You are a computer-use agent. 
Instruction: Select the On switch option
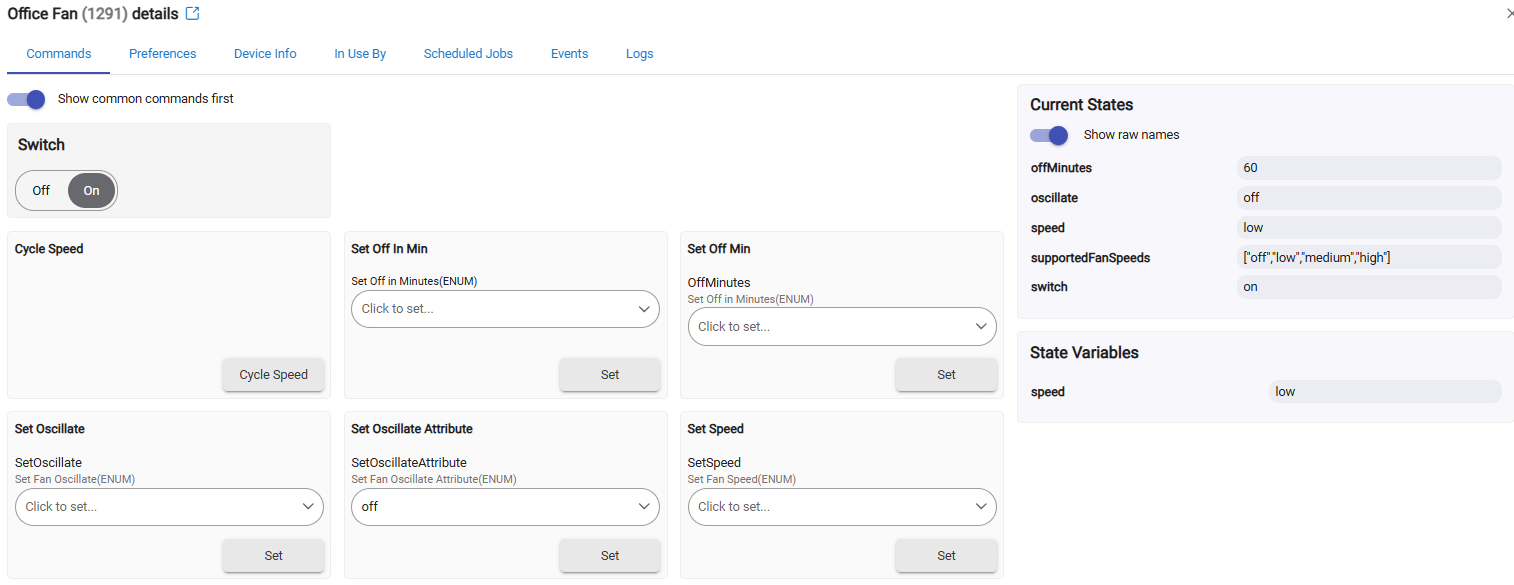(x=91, y=190)
